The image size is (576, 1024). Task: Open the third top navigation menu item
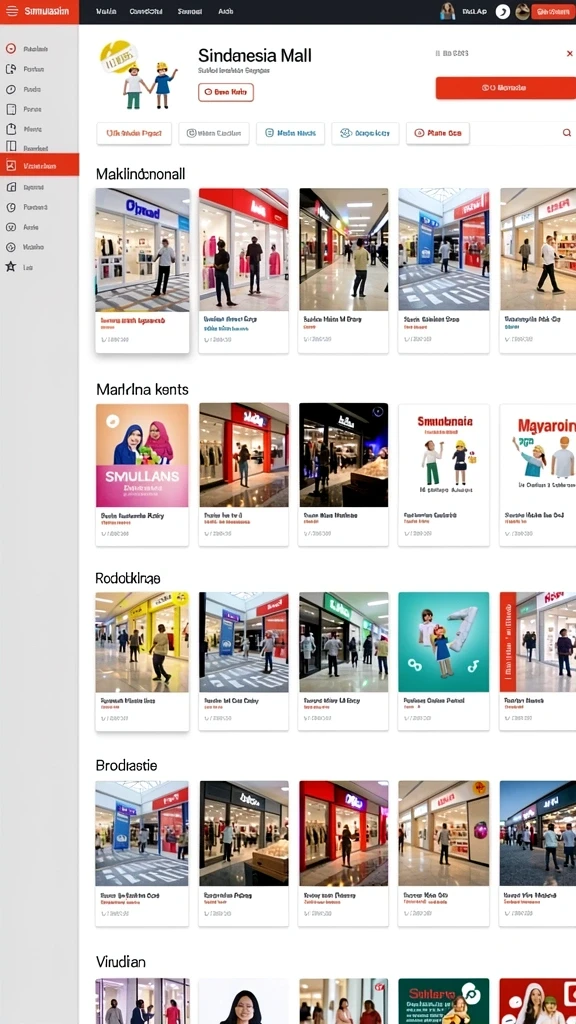[189, 12]
